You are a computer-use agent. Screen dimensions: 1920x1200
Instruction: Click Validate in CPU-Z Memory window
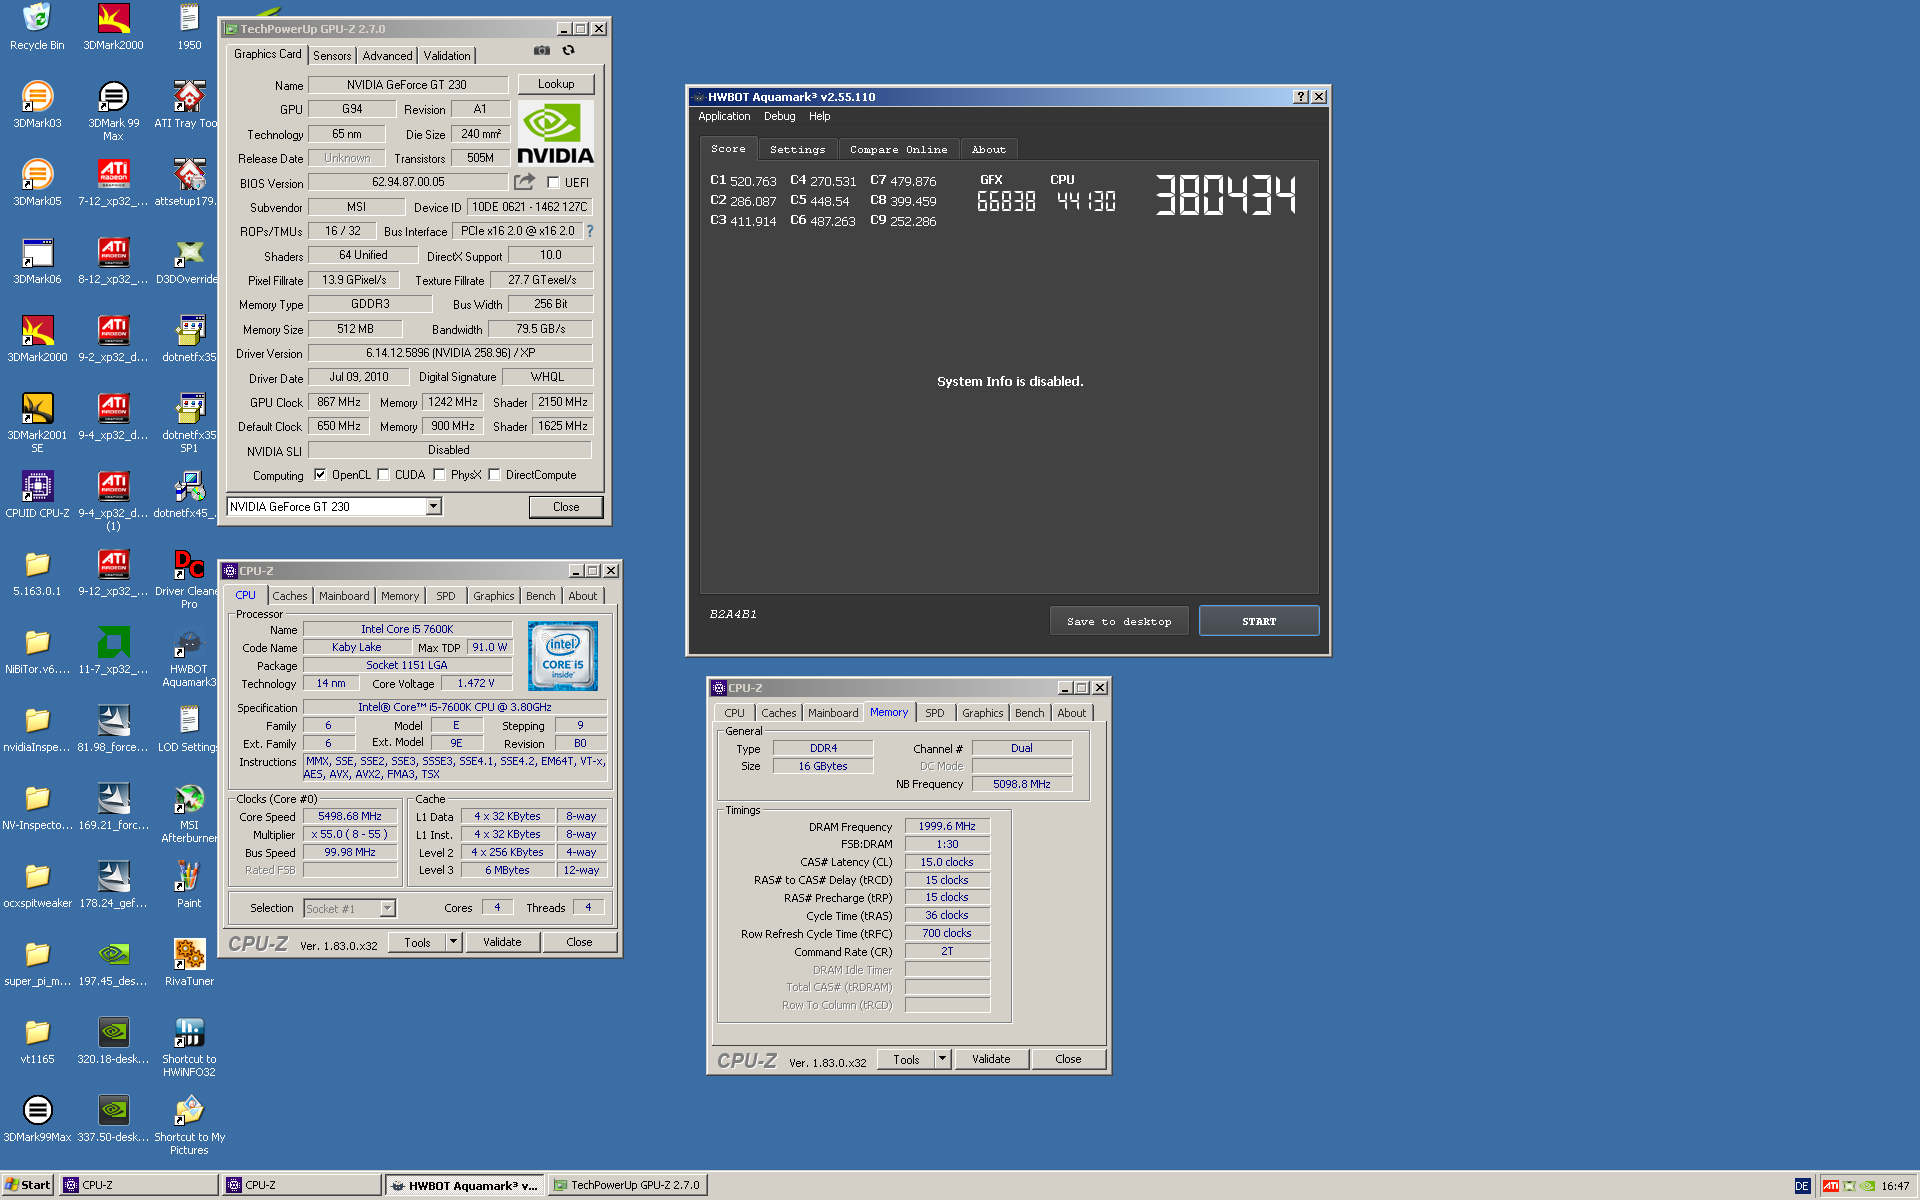click(x=991, y=1059)
